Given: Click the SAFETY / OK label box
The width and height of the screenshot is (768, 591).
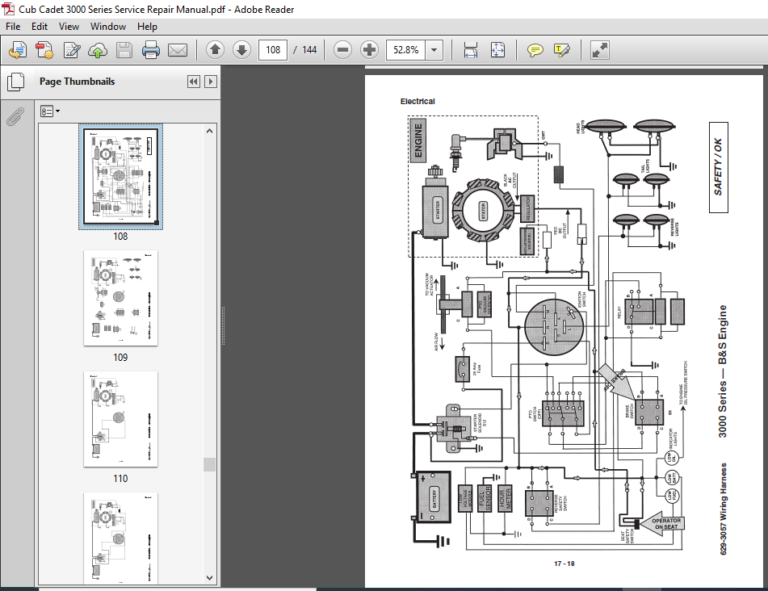Looking at the screenshot, I should click(719, 167).
